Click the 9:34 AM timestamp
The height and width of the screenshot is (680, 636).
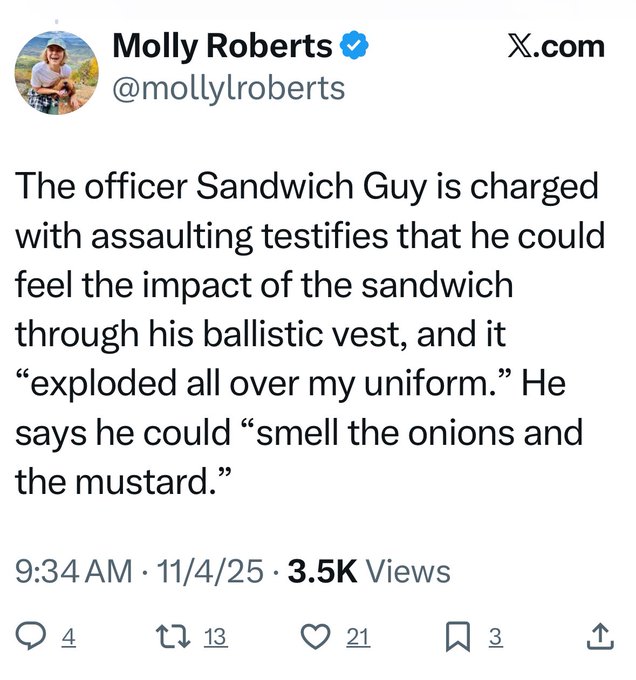[x=75, y=572]
